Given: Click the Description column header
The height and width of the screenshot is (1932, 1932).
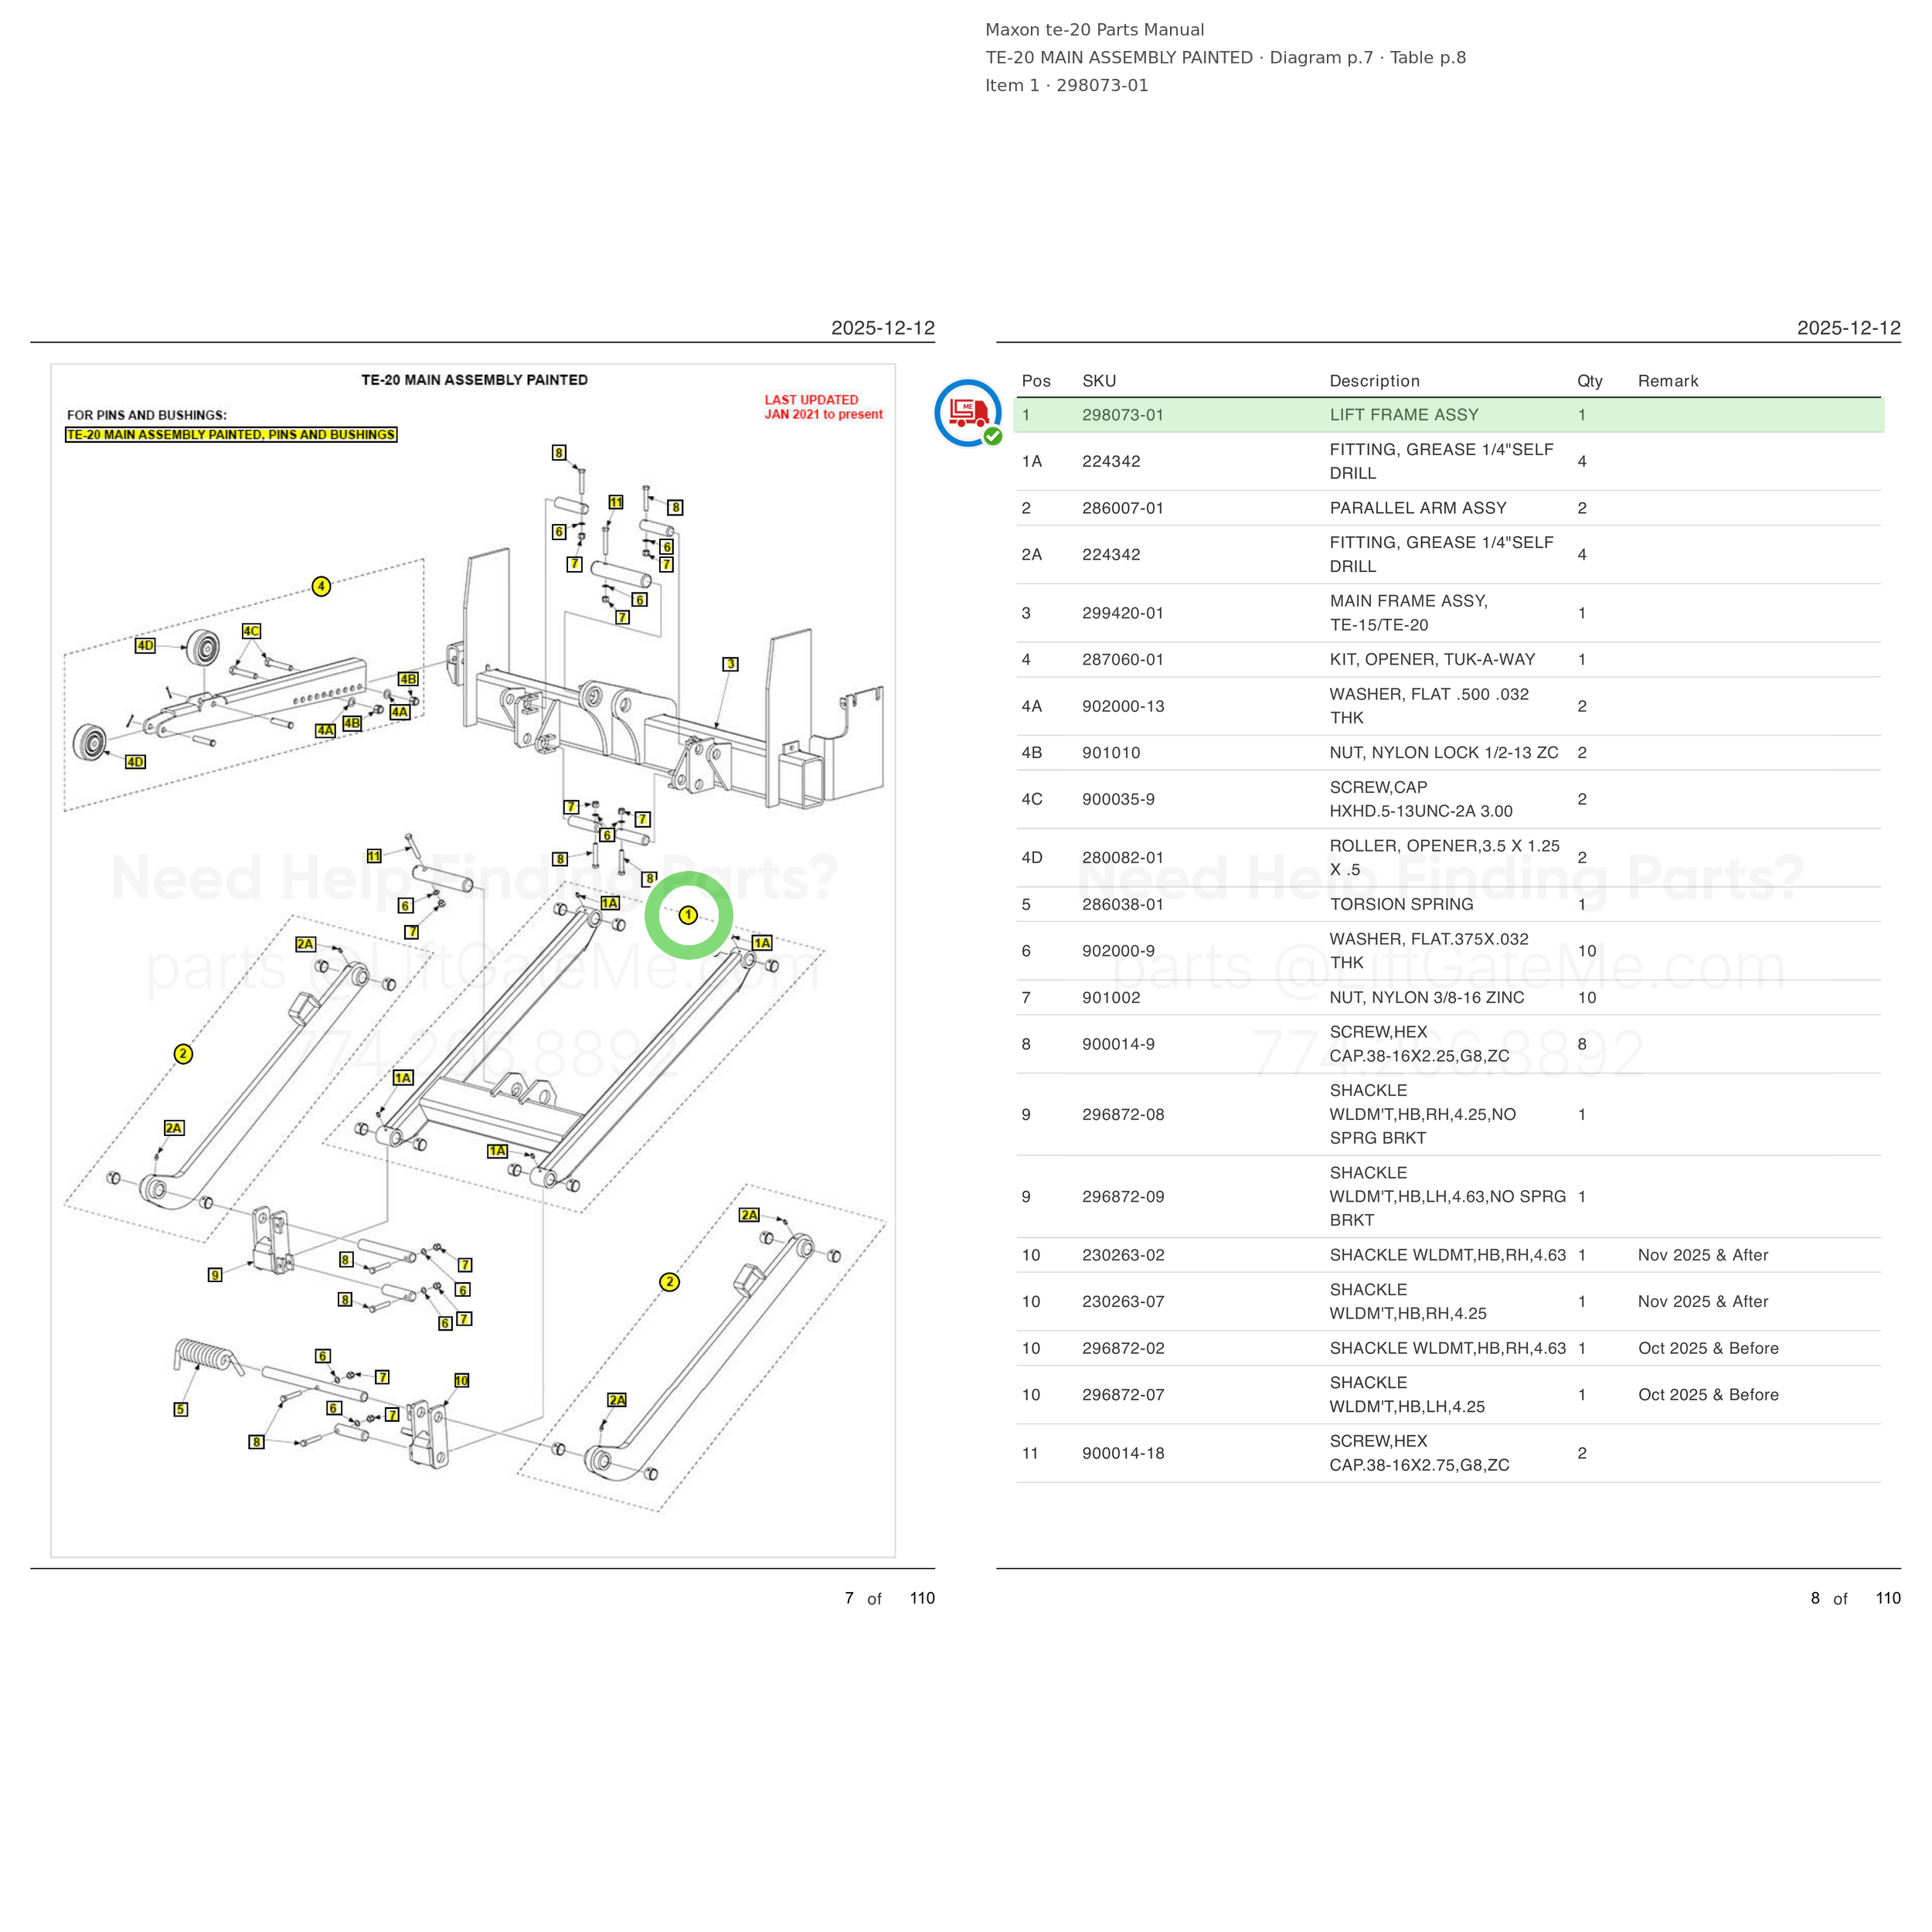Looking at the screenshot, I should (1374, 381).
